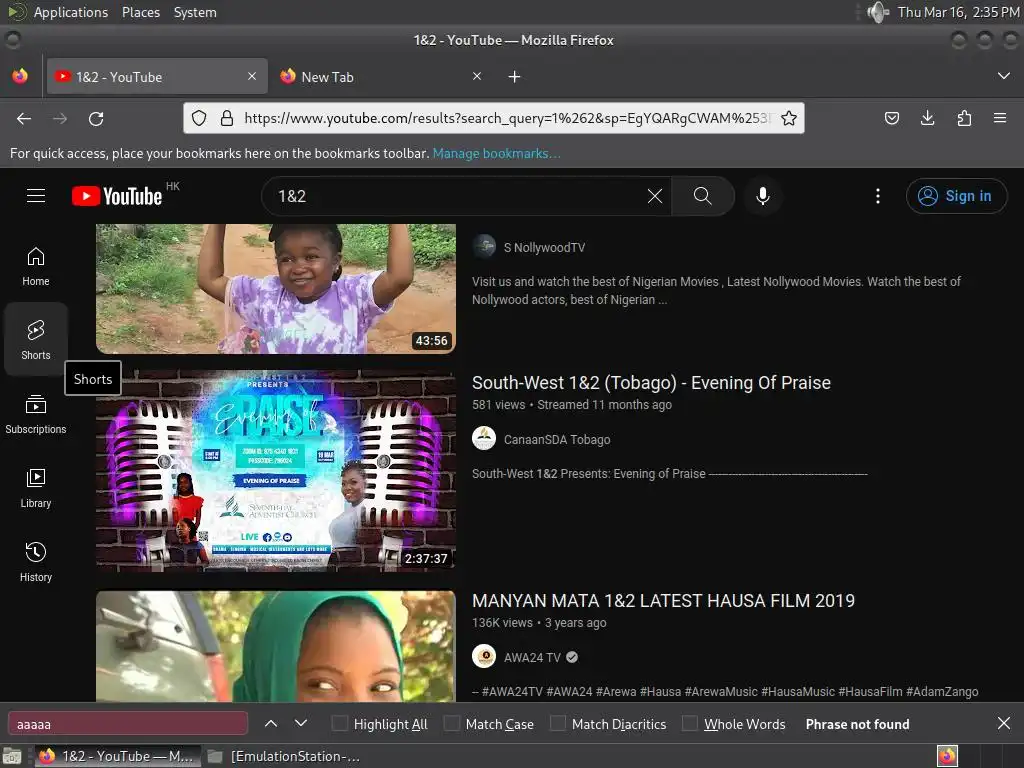Open Subscriptions in YouTube sidebar

(x=36, y=414)
